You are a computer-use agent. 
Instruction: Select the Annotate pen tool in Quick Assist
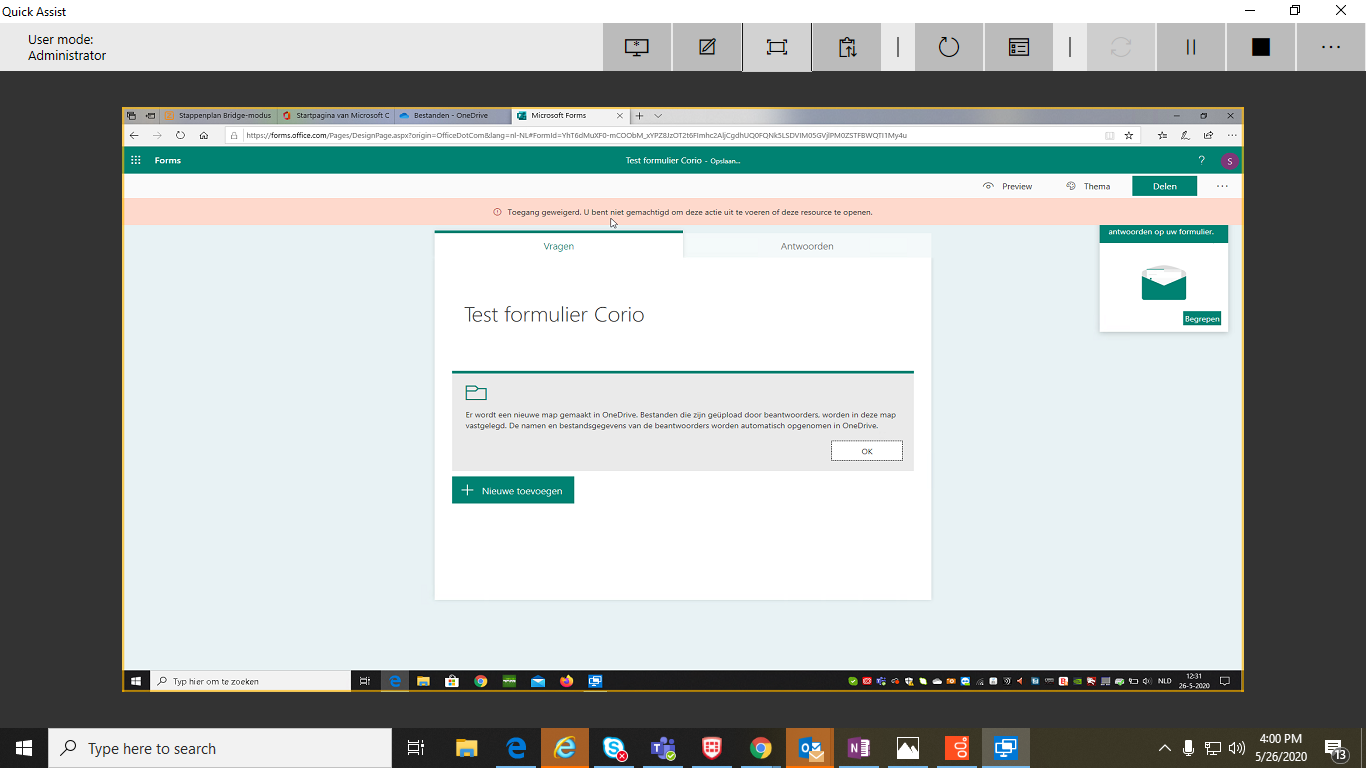coord(707,46)
